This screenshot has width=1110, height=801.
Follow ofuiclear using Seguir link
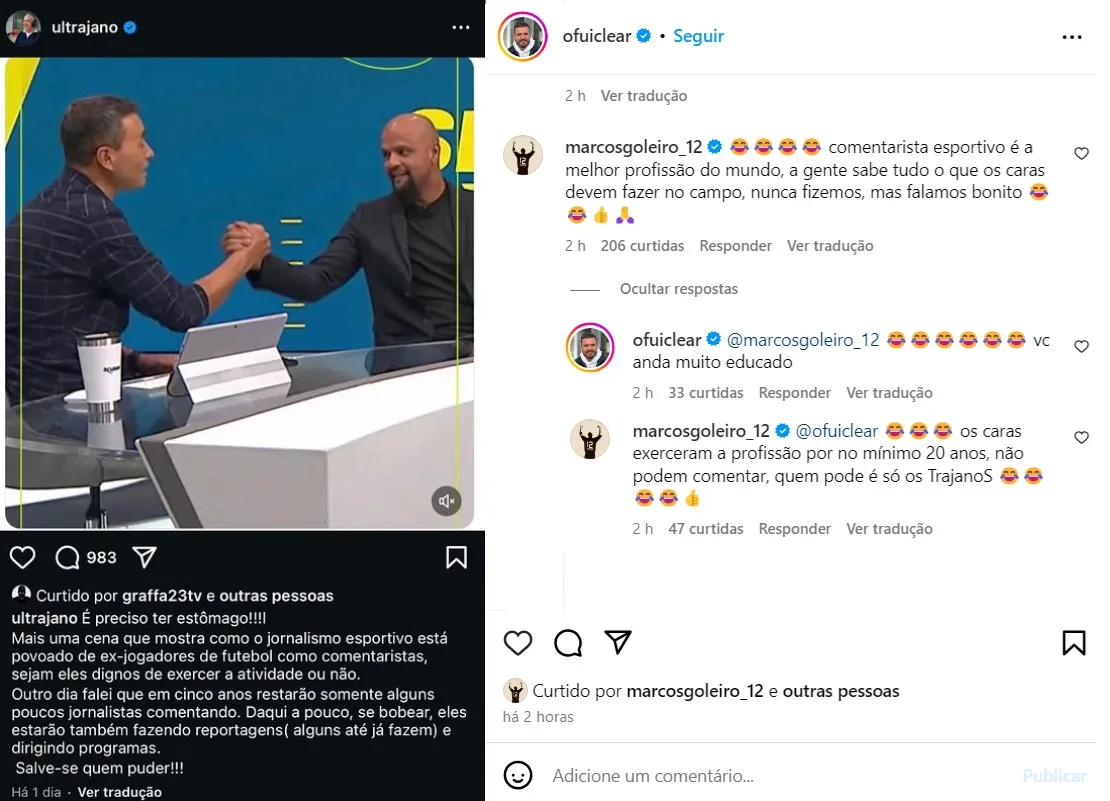[x=698, y=36]
